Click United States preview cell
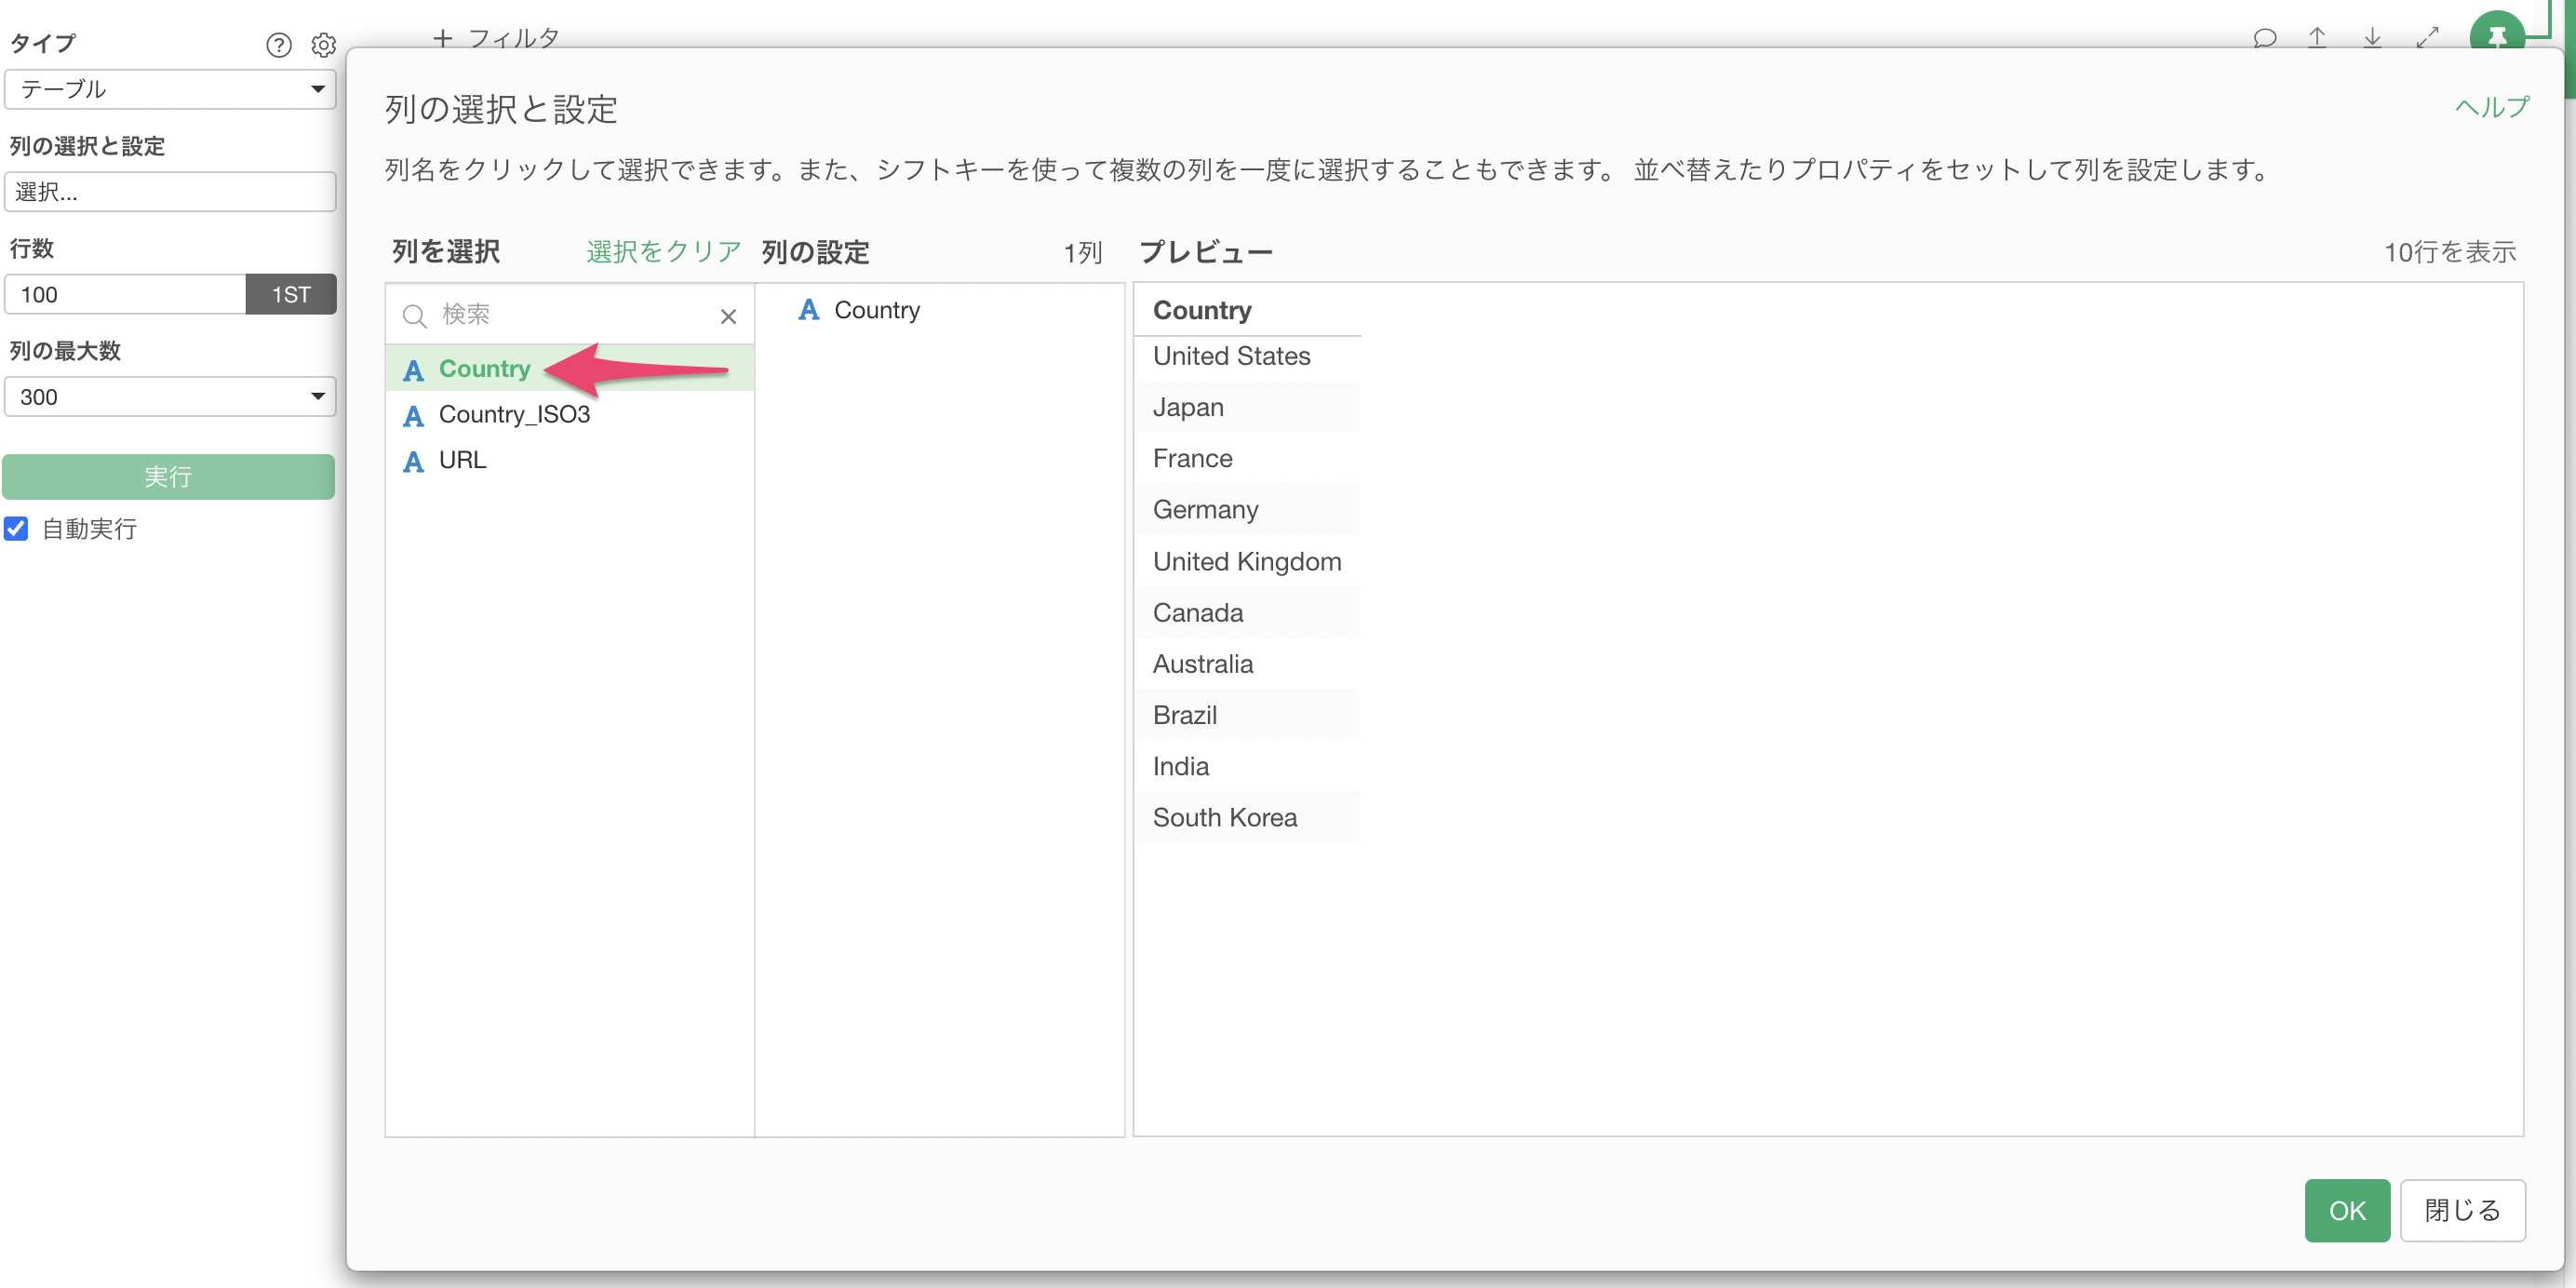The height and width of the screenshot is (1288, 2576). click(x=1248, y=356)
